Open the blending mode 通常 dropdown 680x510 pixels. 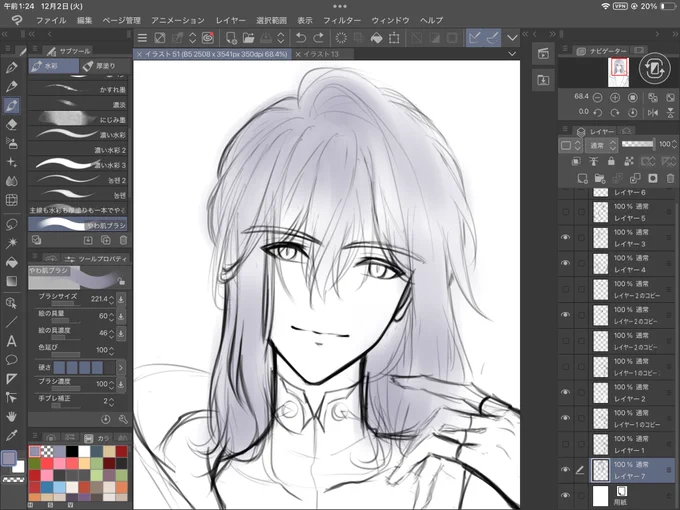click(x=601, y=145)
